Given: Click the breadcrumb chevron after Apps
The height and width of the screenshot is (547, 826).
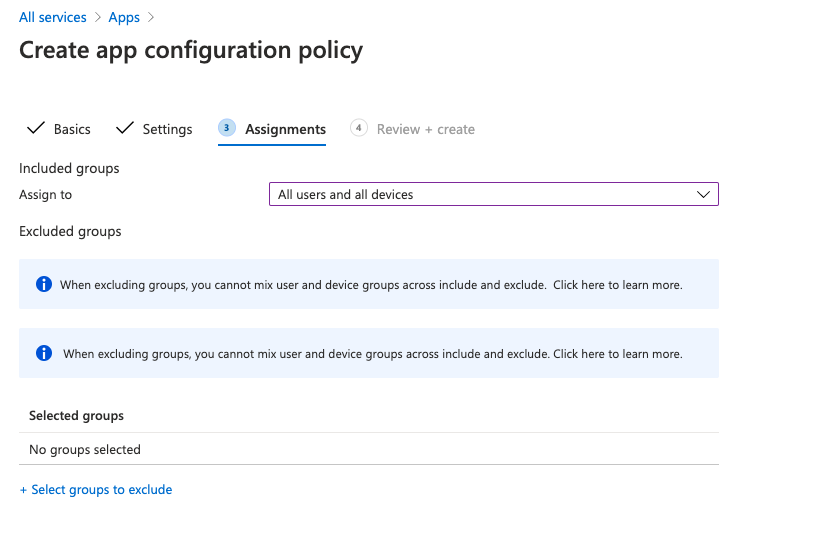Looking at the screenshot, I should [x=151, y=18].
